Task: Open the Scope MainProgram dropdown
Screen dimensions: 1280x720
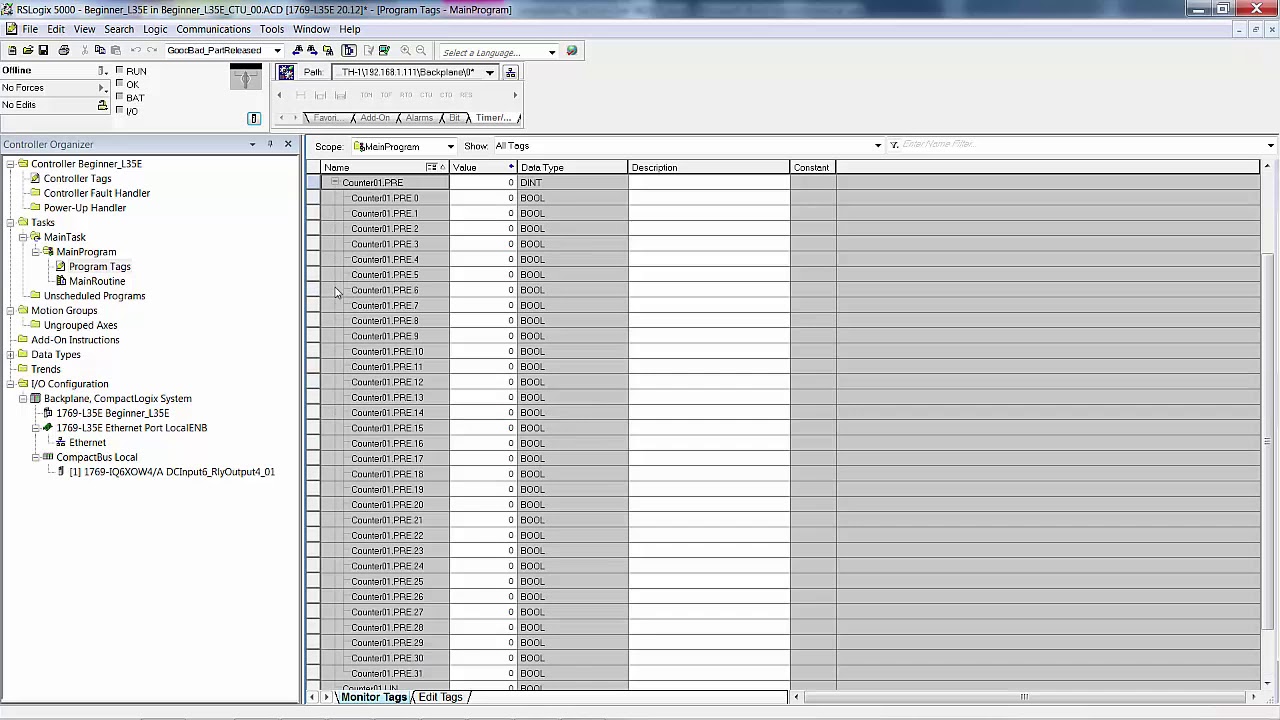Action: [450, 147]
